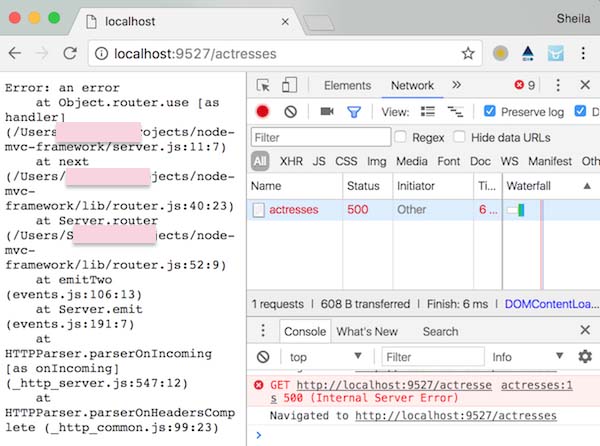Toggle the Preserve log checkbox
Viewport: 600px width, 446px height.
pos(489,111)
